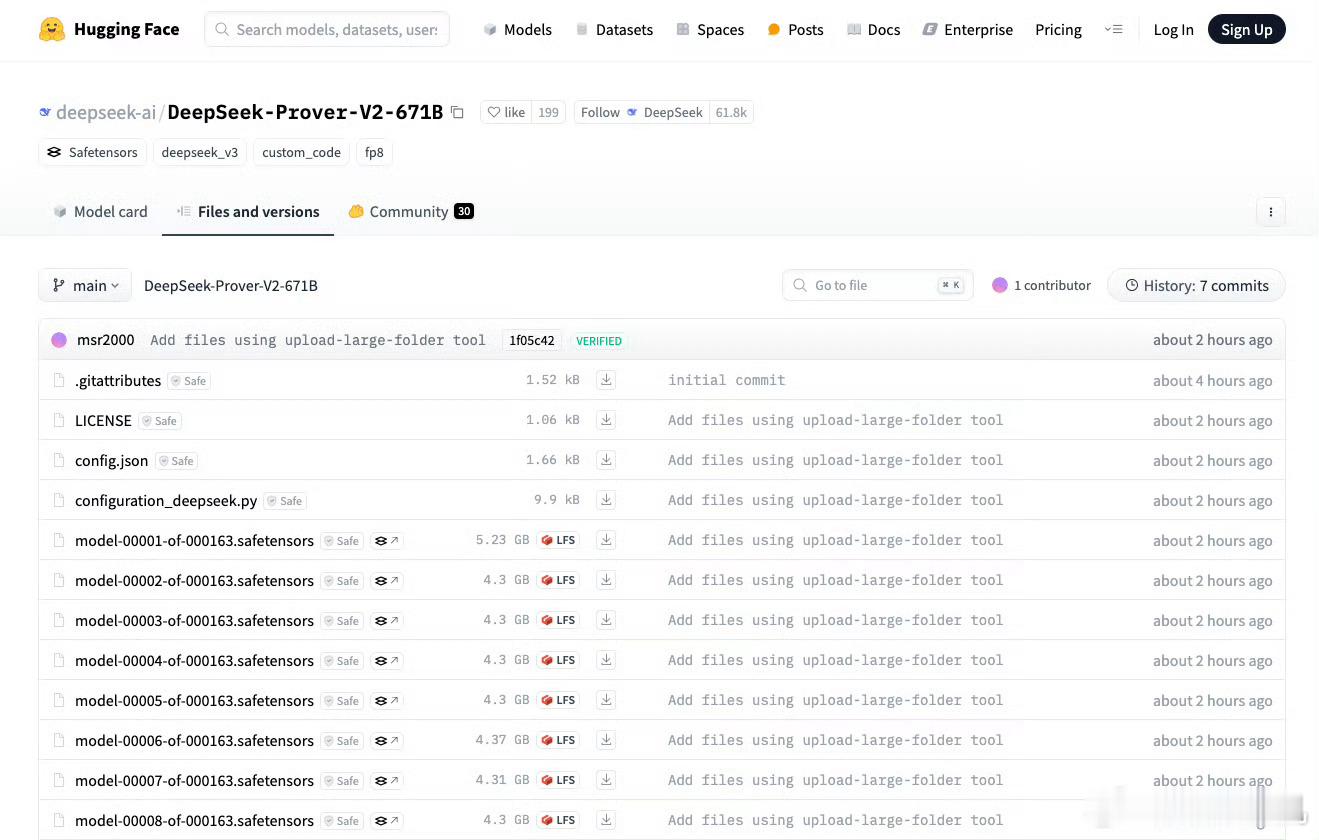This screenshot has height=840, width=1319.
Task: Click LFS badge on model-00001 row
Action: [x=558, y=540]
